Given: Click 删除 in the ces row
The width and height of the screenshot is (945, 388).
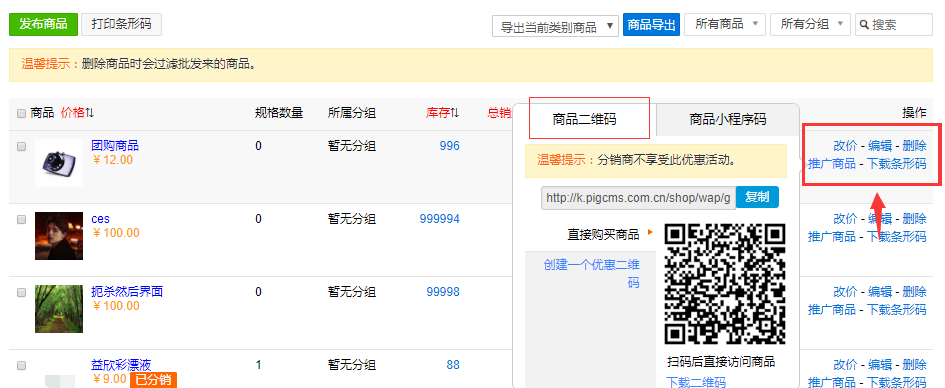Looking at the screenshot, I should pyautogui.click(x=914, y=219).
